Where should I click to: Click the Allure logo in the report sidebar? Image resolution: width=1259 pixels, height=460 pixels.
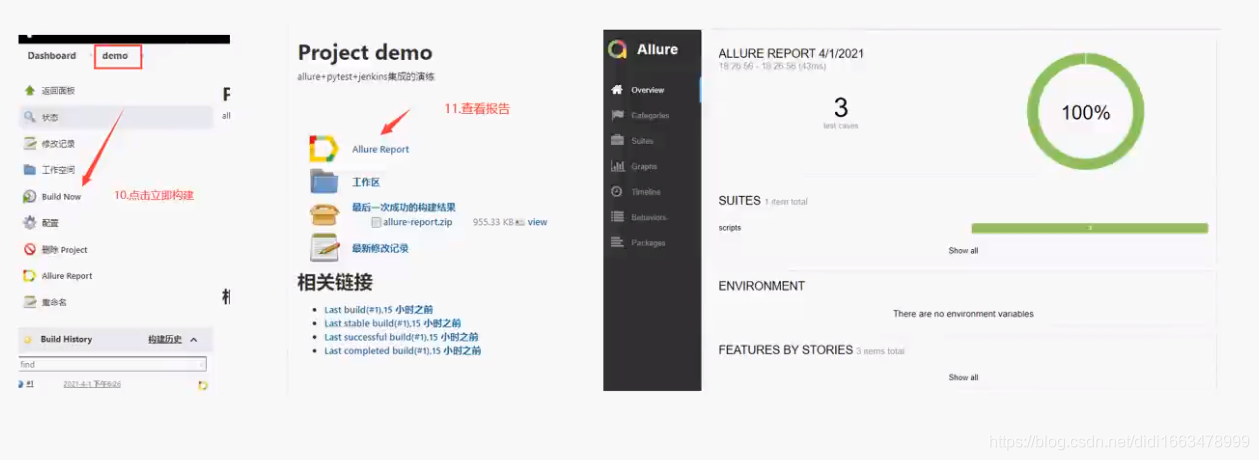[618, 49]
